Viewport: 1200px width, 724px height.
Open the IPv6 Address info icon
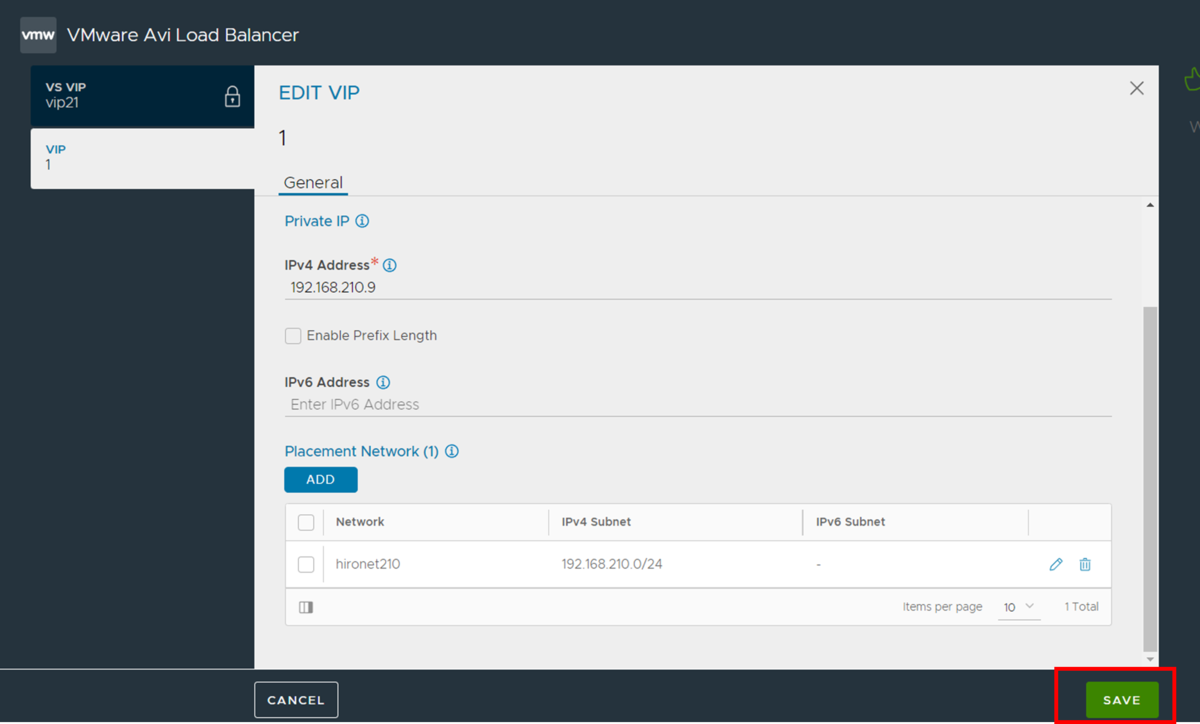coord(383,383)
